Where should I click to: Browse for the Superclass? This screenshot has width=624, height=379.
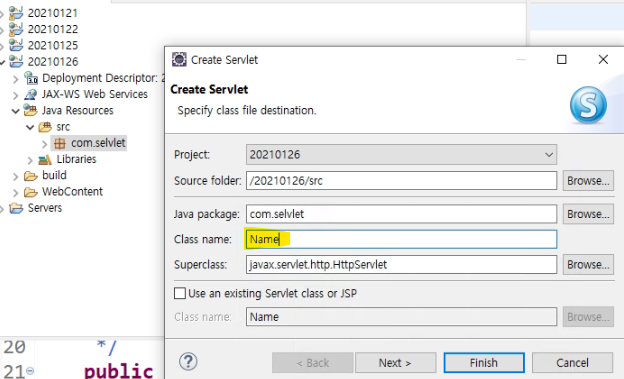click(588, 265)
